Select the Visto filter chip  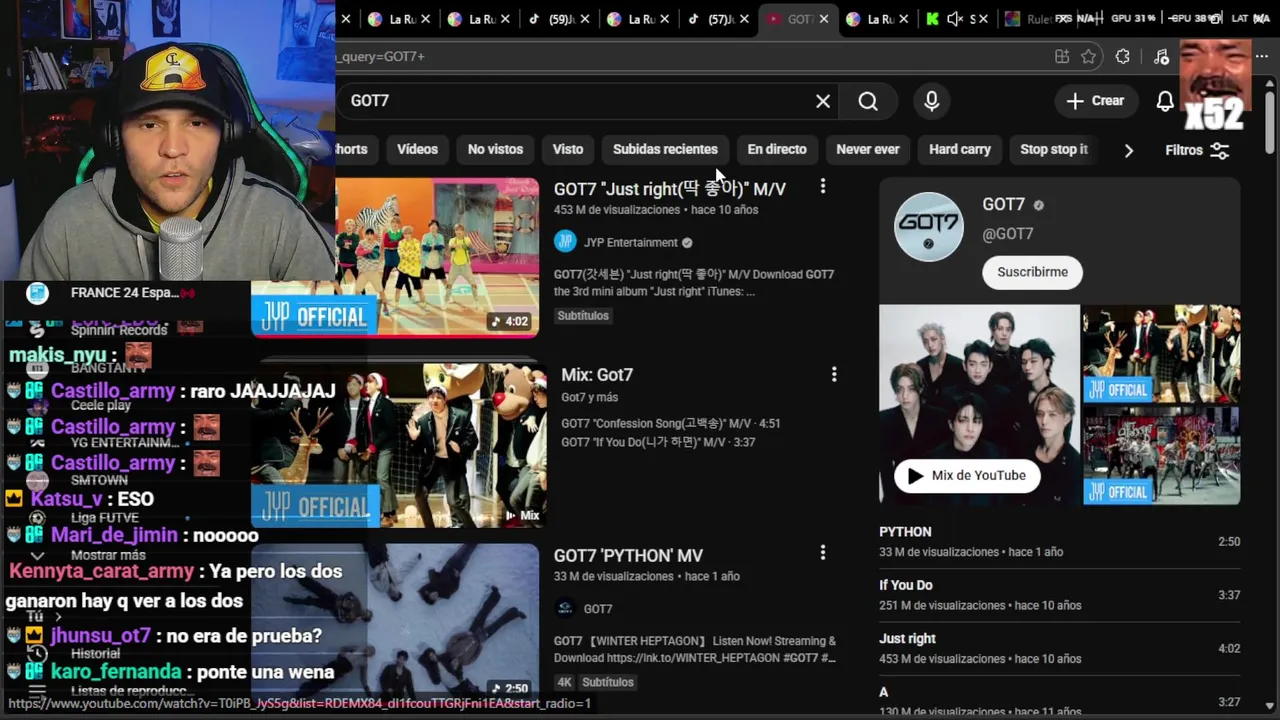(x=568, y=149)
